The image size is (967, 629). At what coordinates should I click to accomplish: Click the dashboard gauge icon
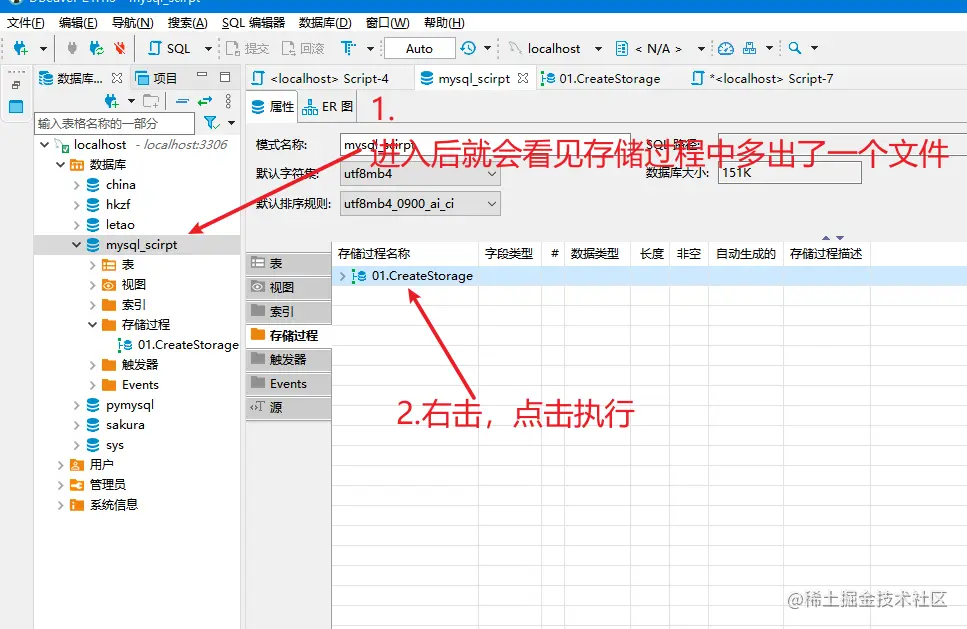tap(726, 48)
